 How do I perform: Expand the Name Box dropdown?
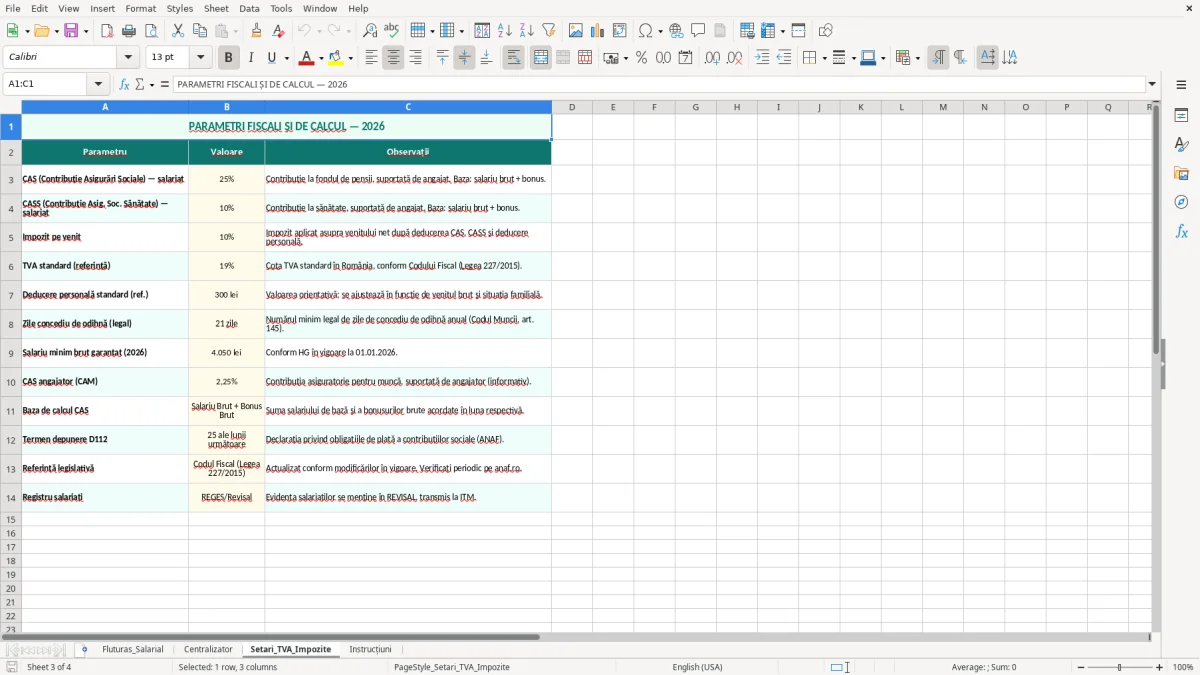[x=98, y=84]
